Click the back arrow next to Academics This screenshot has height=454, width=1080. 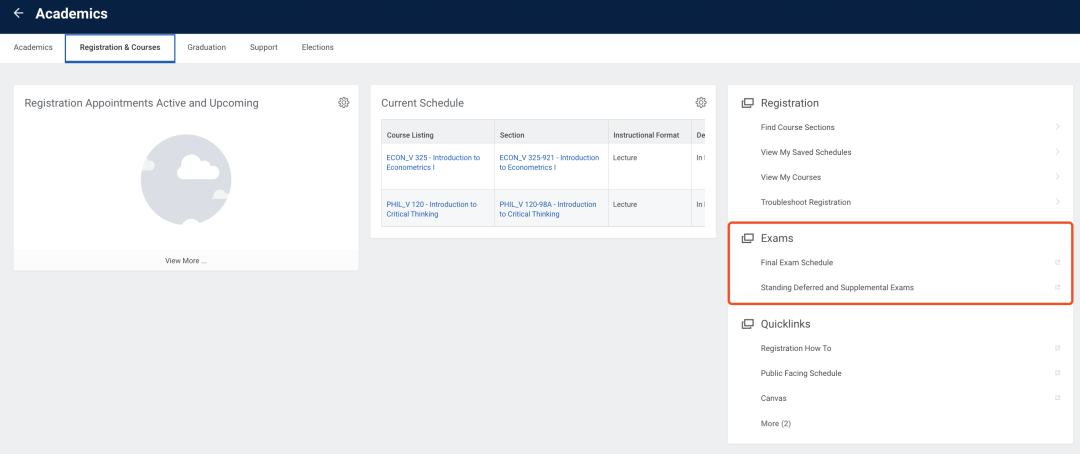click(x=18, y=14)
